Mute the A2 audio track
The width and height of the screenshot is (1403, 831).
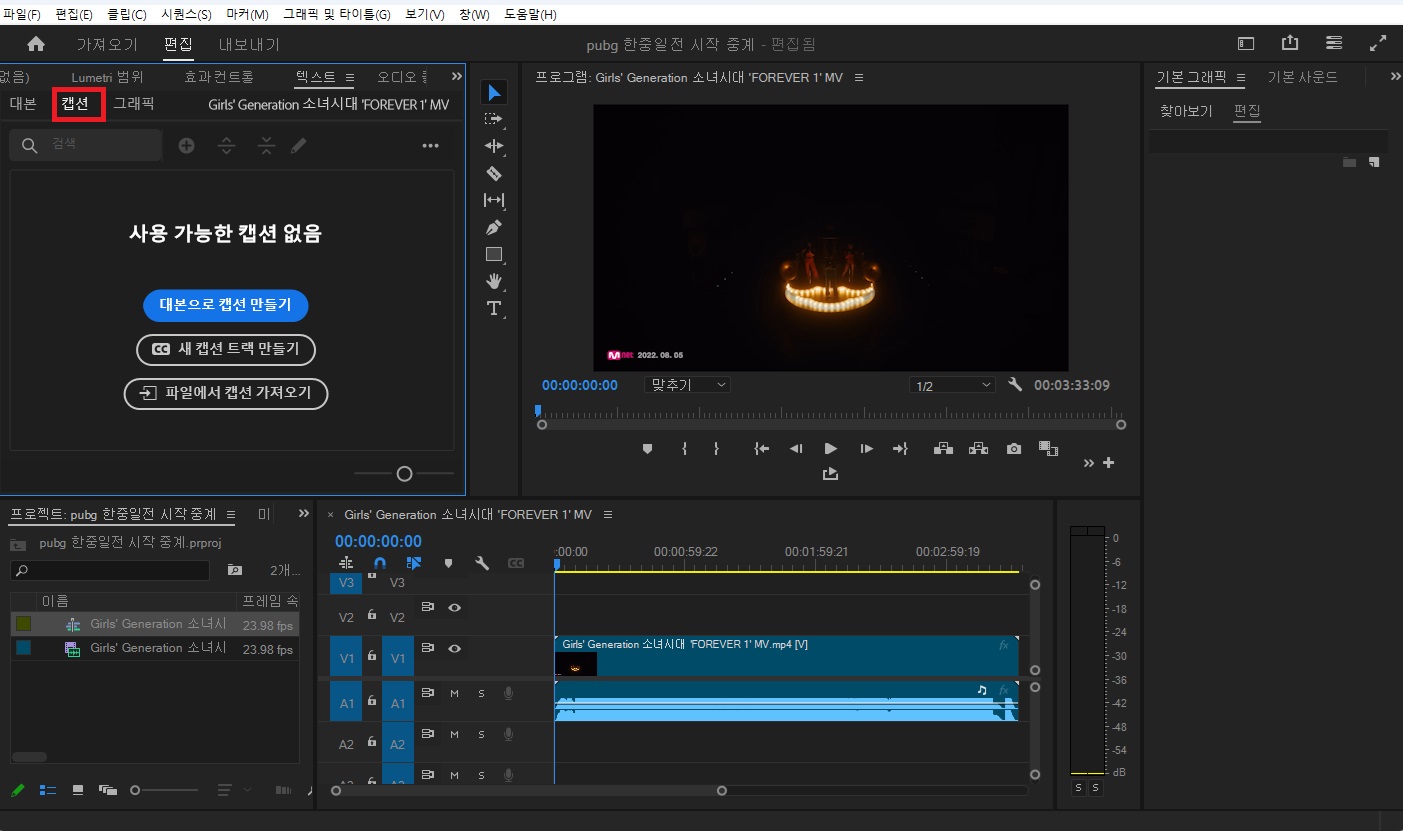(454, 734)
